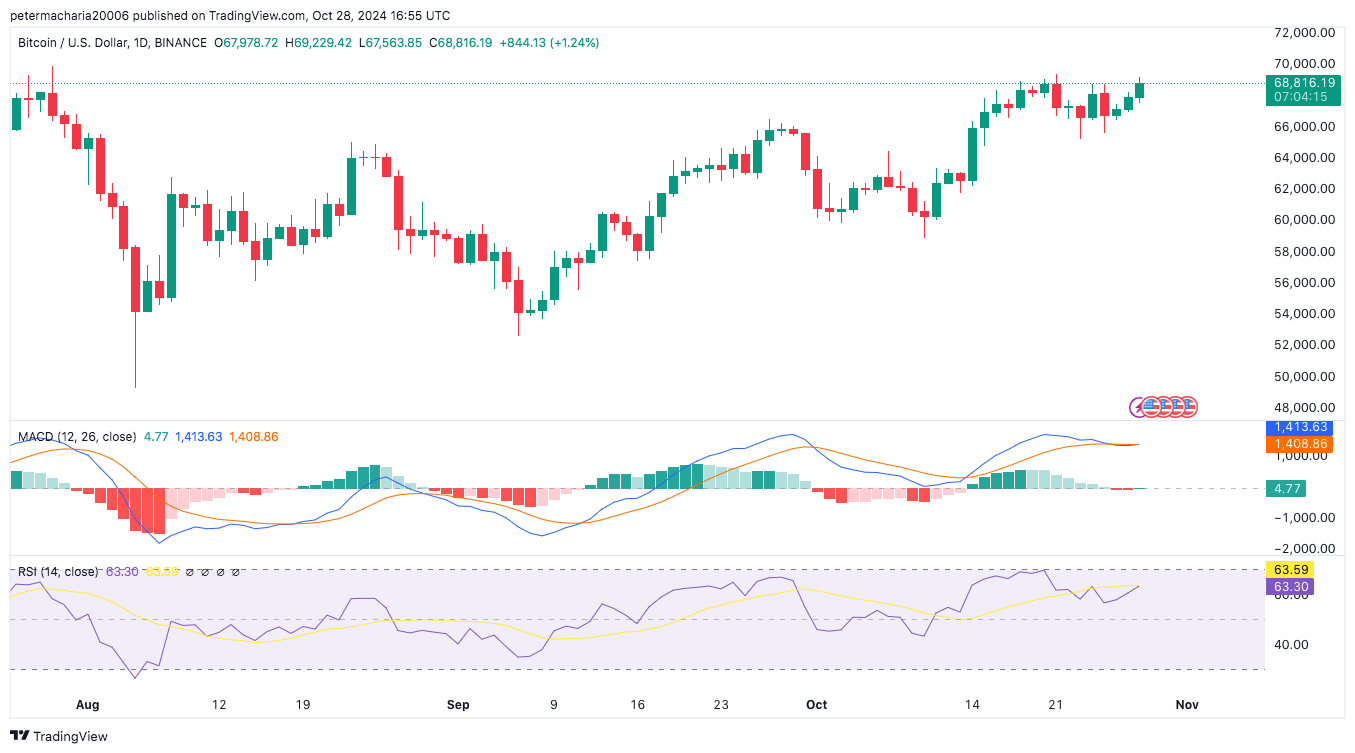The width and height of the screenshot is (1355, 753).
Task: Click the orange 1,408.86 label on MACD axis
Action: pyautogui.click(x=1300, y=444)
